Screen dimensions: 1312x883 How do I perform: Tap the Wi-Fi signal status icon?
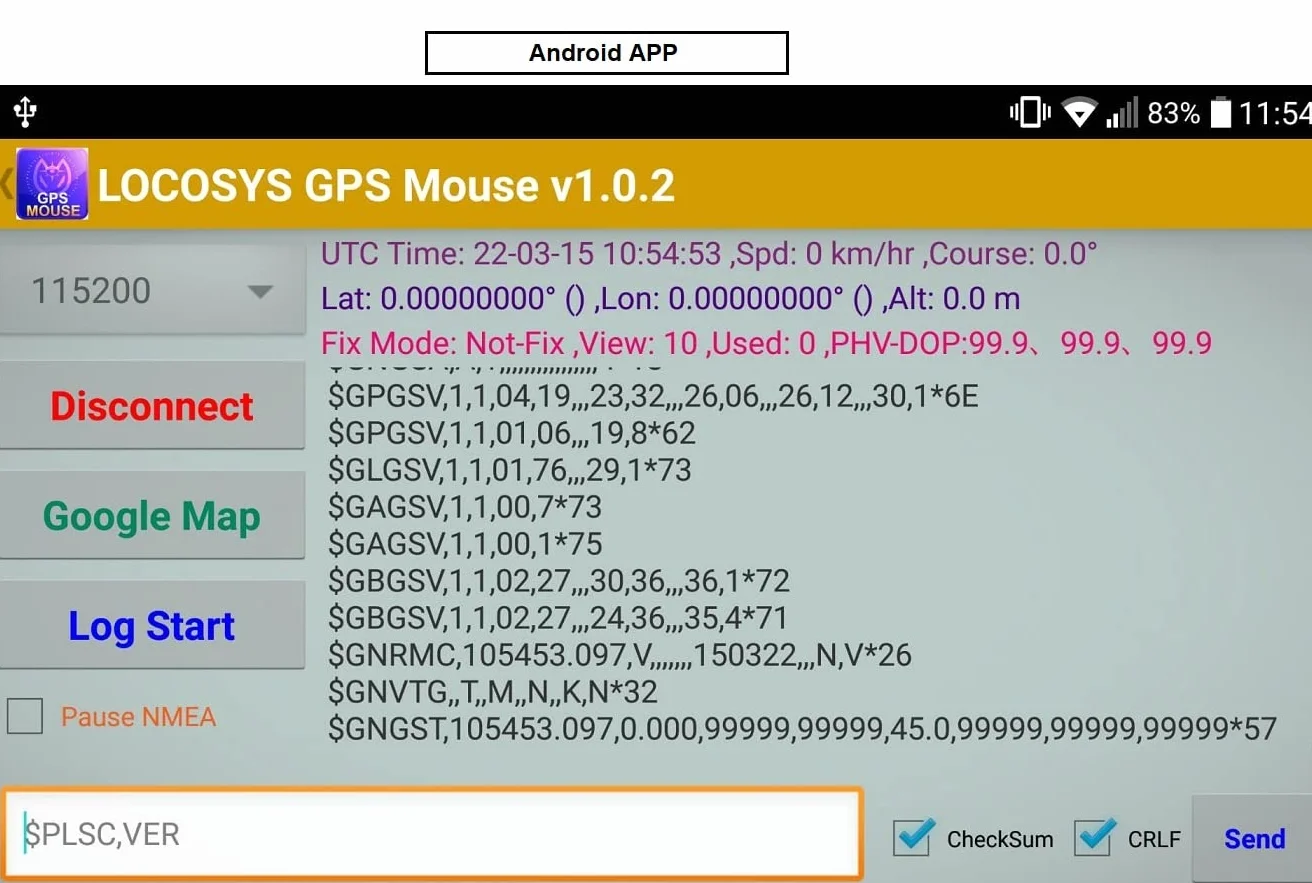[1080, 113]
